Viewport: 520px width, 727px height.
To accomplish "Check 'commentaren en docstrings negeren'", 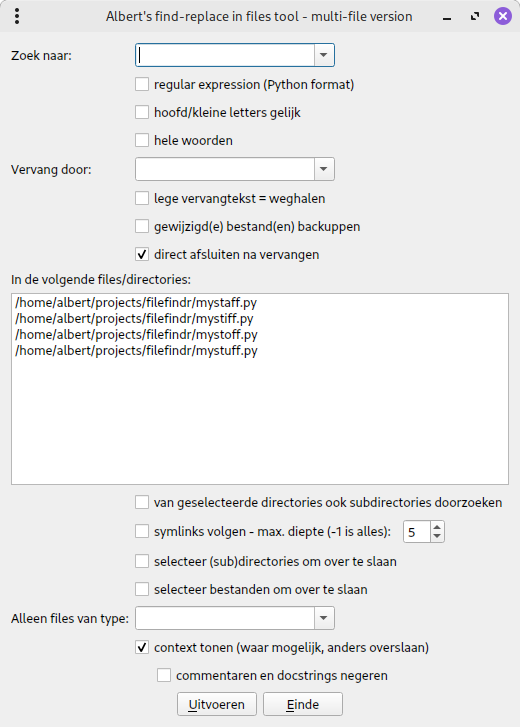I will pos(164,675).
